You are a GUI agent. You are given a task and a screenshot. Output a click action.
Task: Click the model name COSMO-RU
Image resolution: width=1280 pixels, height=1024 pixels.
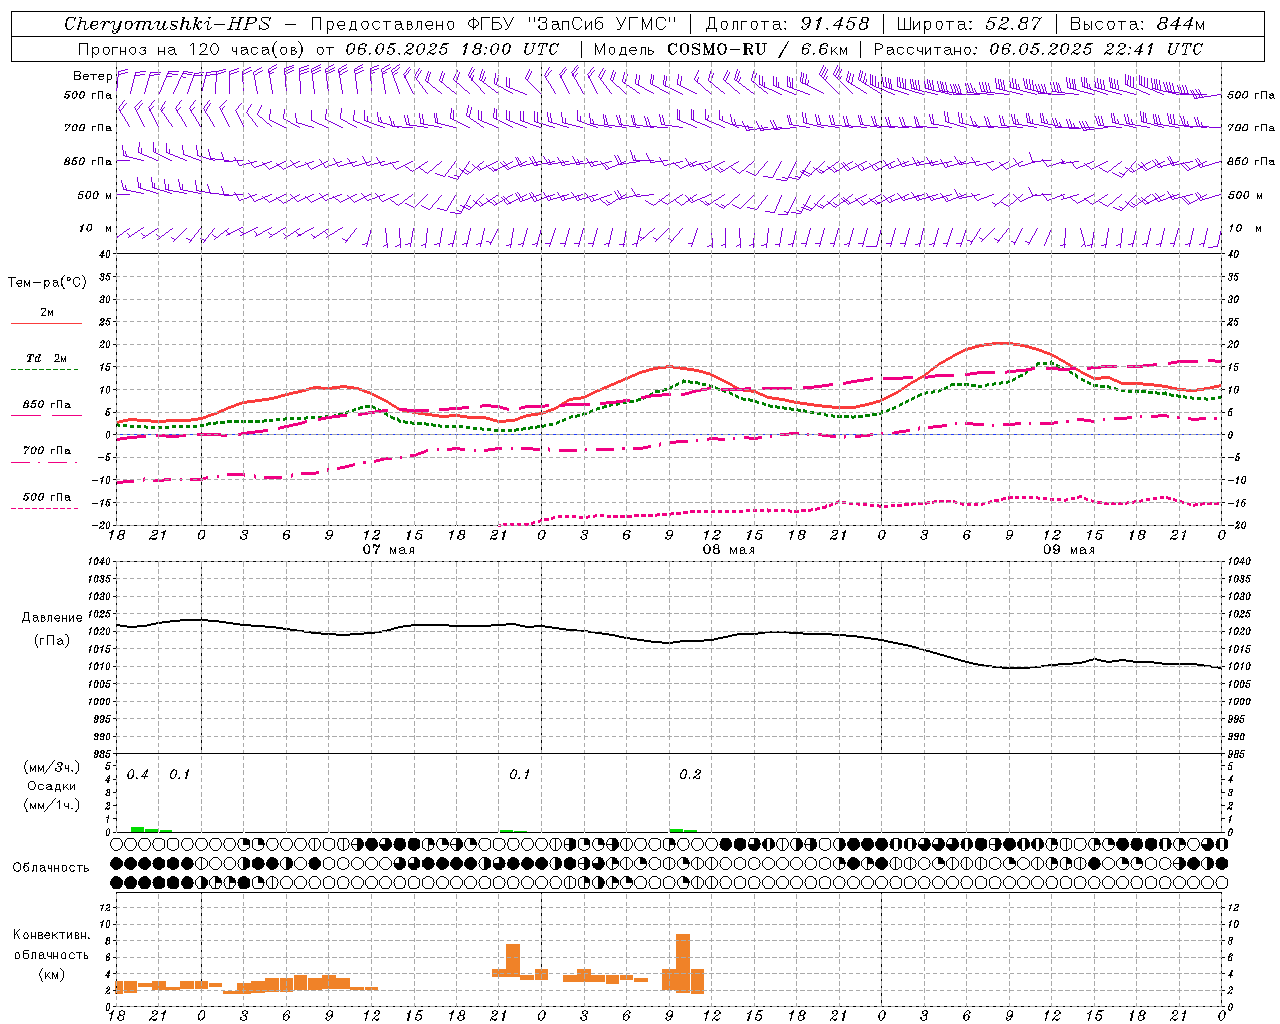[x=718, y=49]
